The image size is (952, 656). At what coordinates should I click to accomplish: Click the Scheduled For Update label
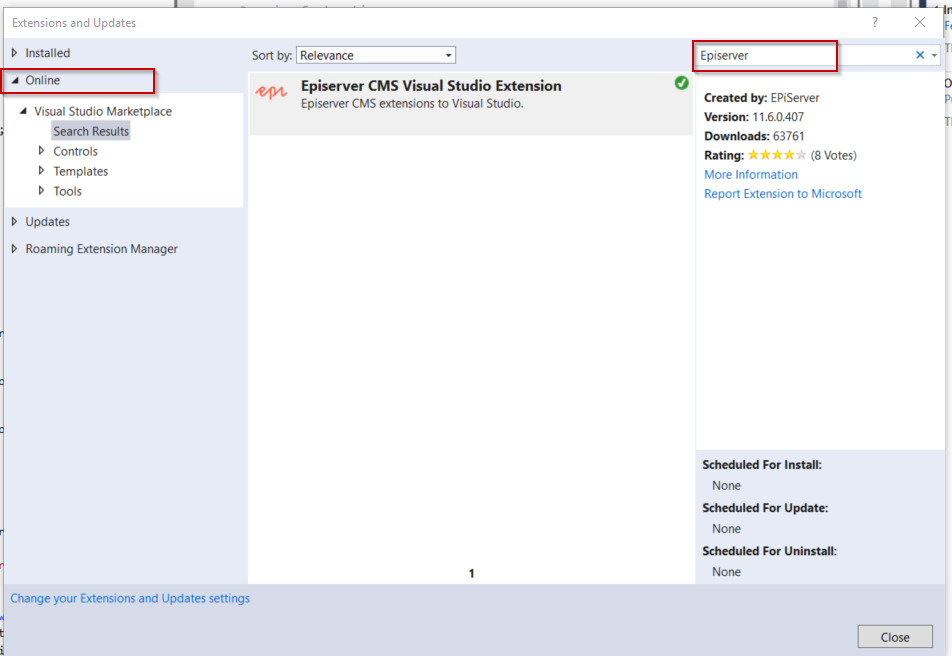click(x=765, y=508)
